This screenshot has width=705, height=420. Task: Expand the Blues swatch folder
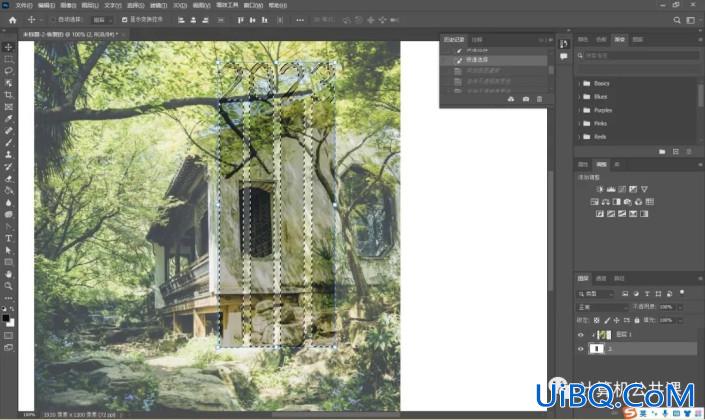point(579,97)
